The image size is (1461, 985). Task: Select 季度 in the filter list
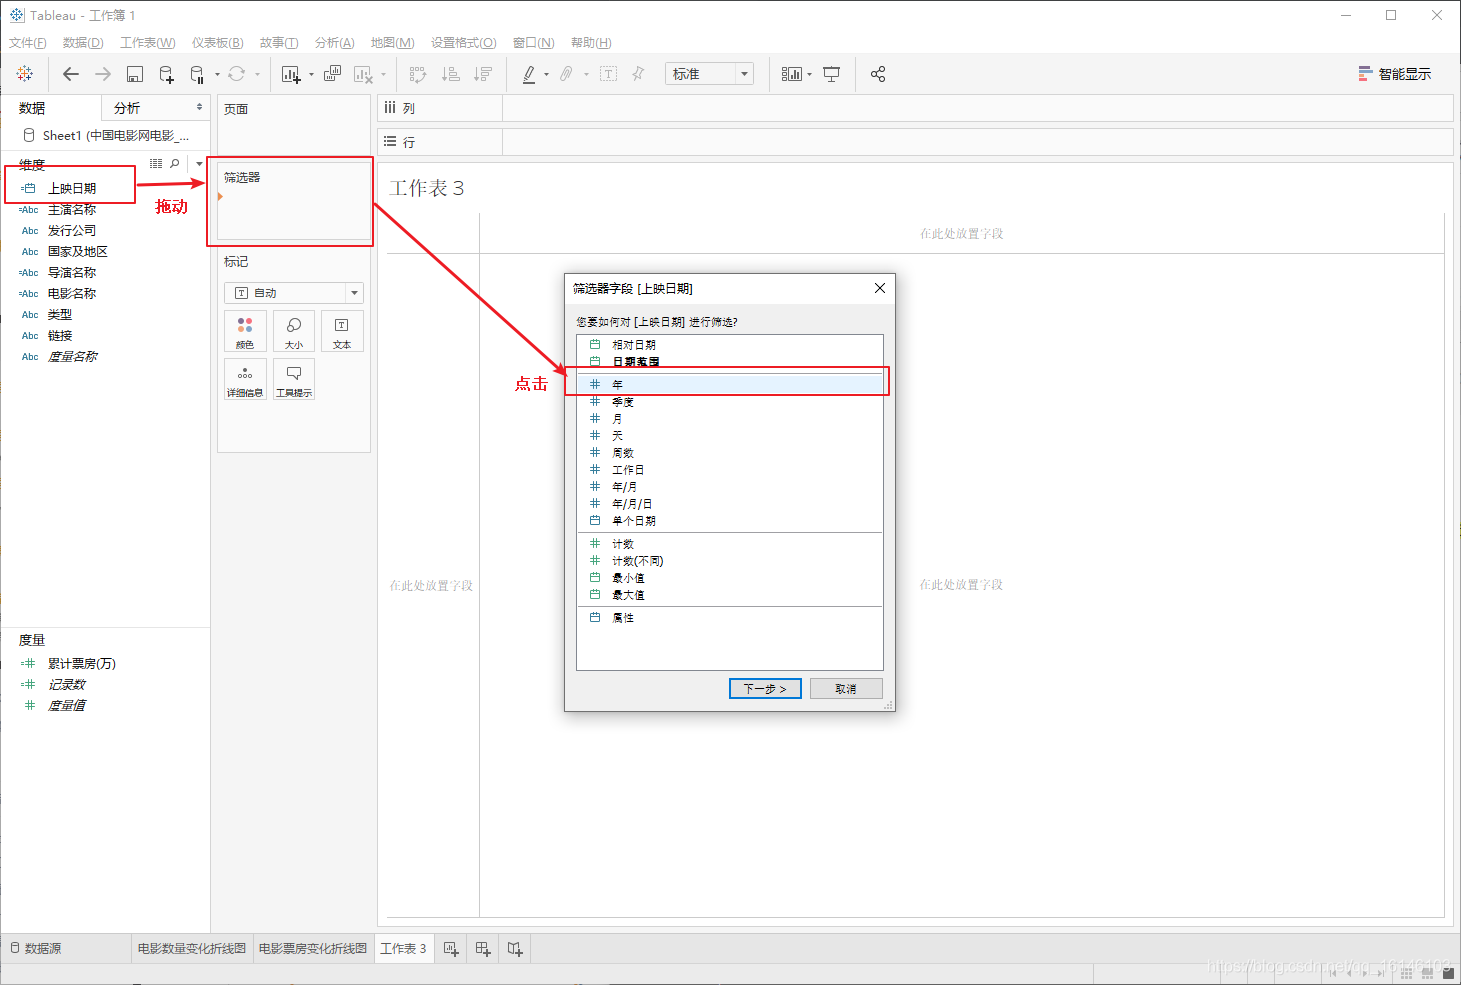click(x=730, y=401)
